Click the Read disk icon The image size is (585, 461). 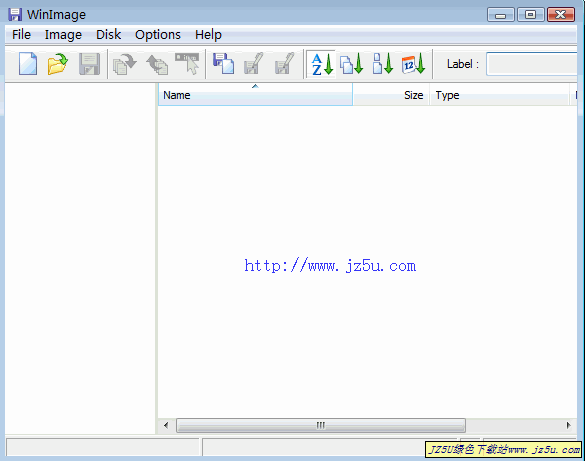click(223, 64)
